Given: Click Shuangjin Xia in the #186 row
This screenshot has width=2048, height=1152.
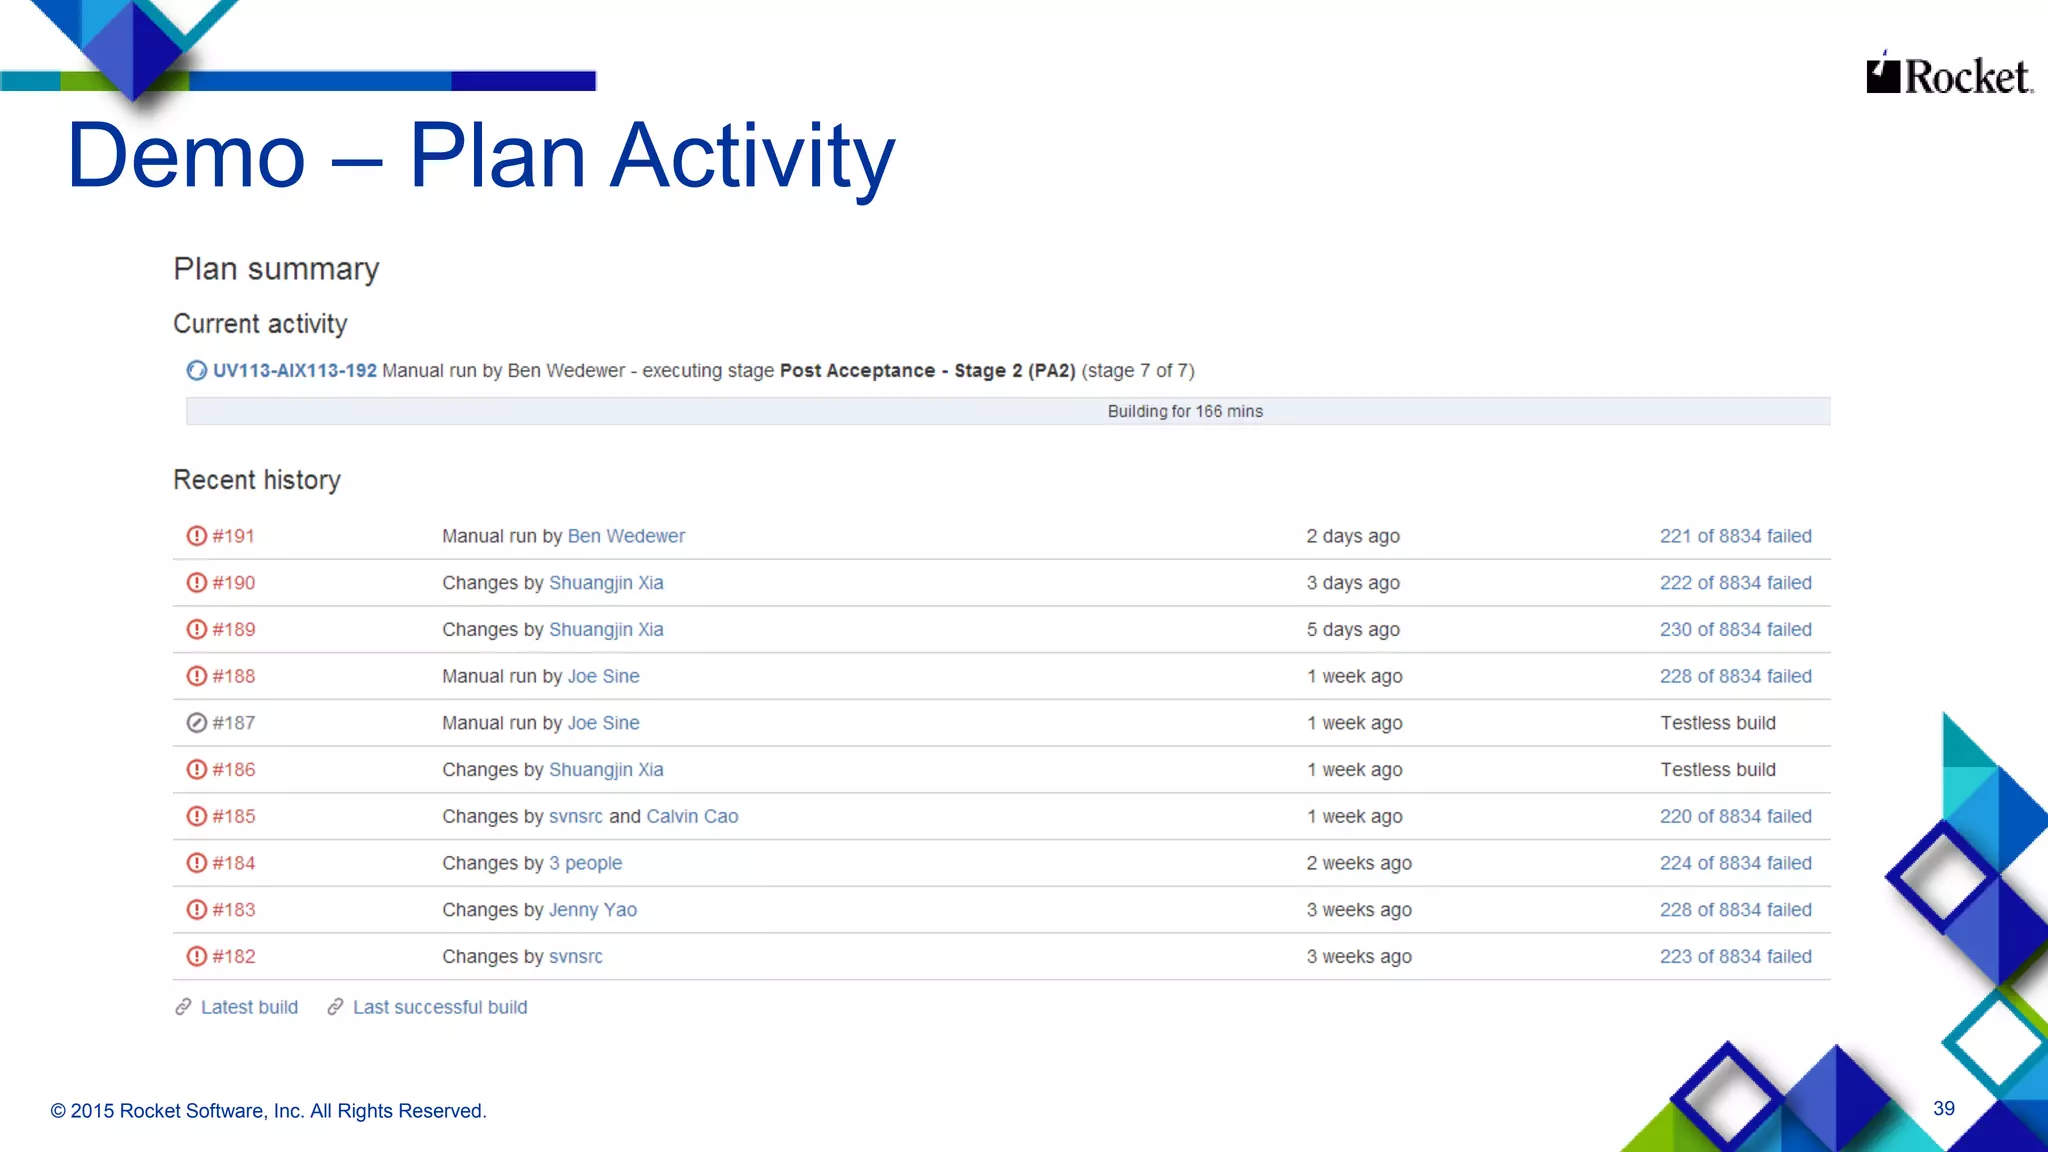Looking at the screenshot, I should click(606, 770).
